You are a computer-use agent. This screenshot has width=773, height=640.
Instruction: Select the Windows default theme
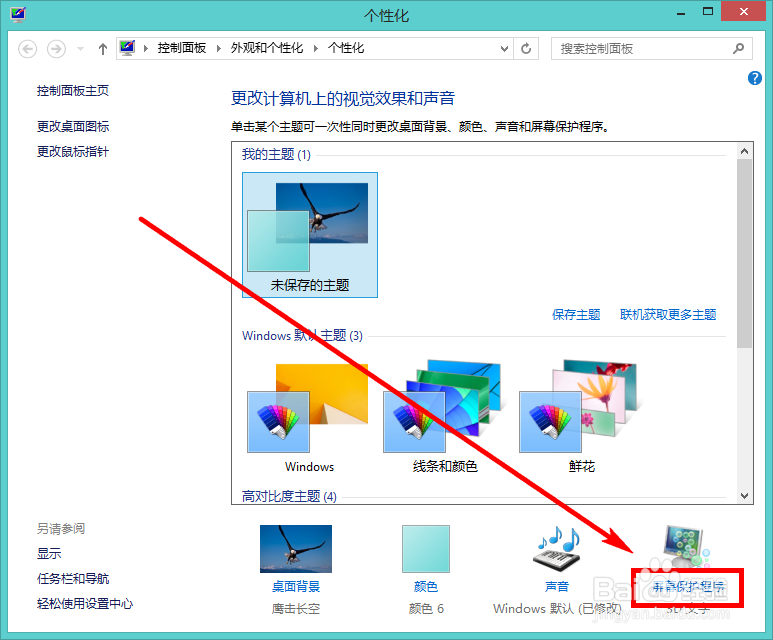(x=308, y=417)
